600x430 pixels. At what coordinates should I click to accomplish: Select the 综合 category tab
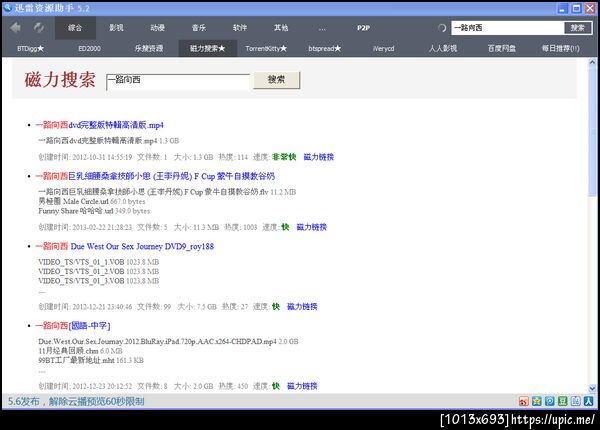point(75,28)
